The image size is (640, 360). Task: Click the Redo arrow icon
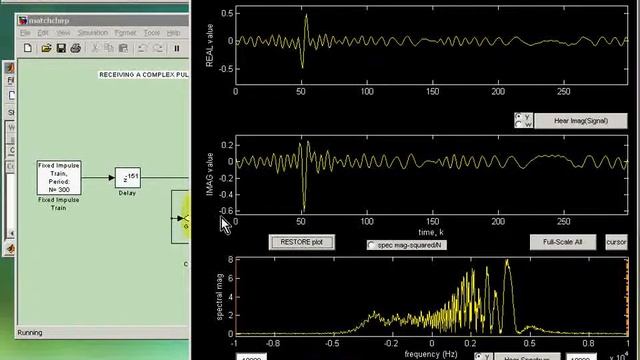pyautogui.click(x=158, y=48)
